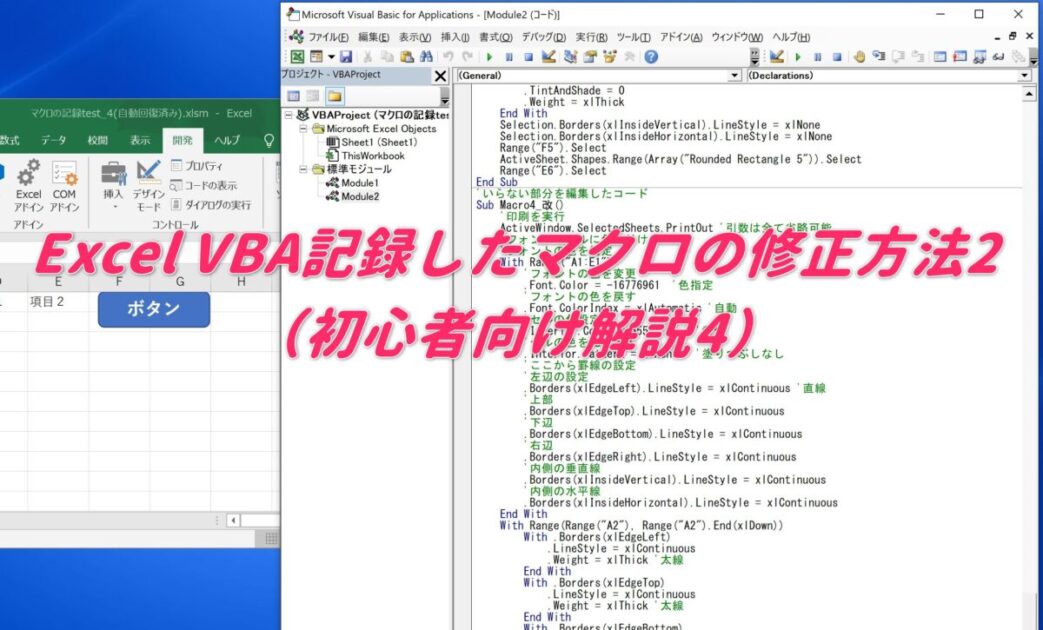This screenshot has width=1043, height=630.
Task: Click View Microsoft Excel icon in VBA toolbar
Action: [297, 57]
